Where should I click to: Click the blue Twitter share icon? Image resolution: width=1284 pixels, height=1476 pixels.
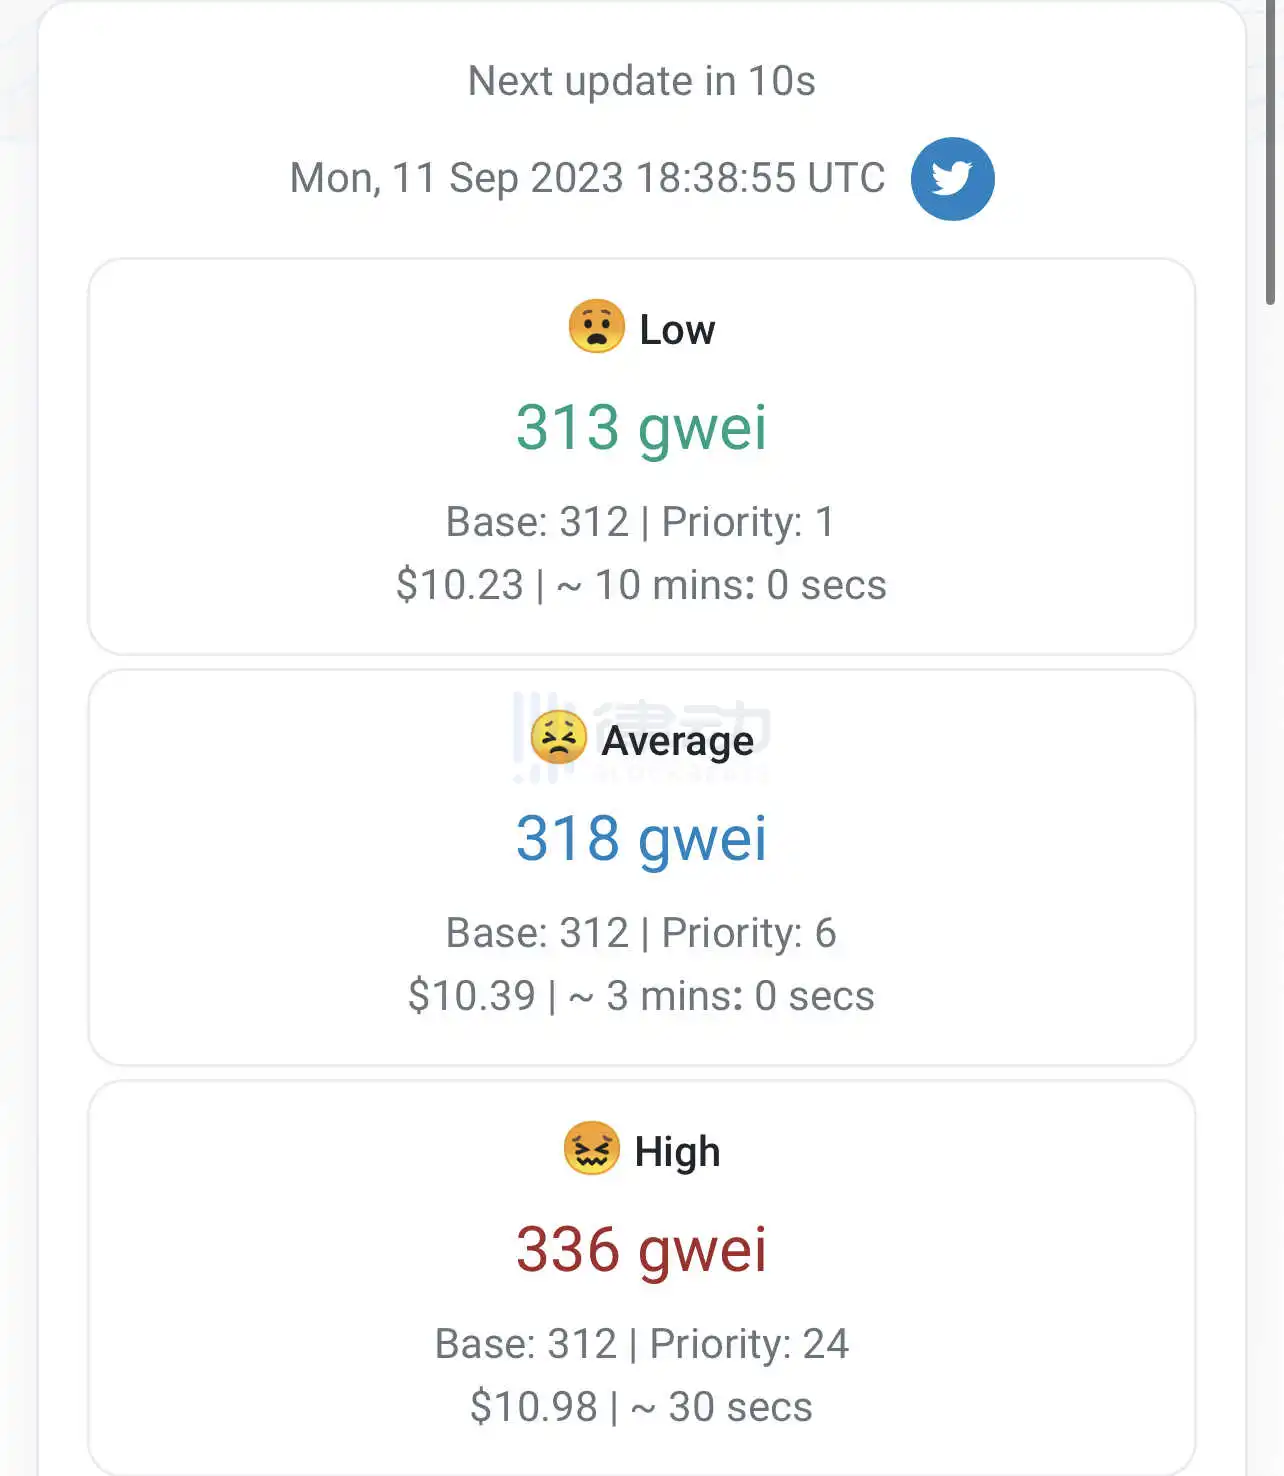pyautogui.click(x=952, y=179)
